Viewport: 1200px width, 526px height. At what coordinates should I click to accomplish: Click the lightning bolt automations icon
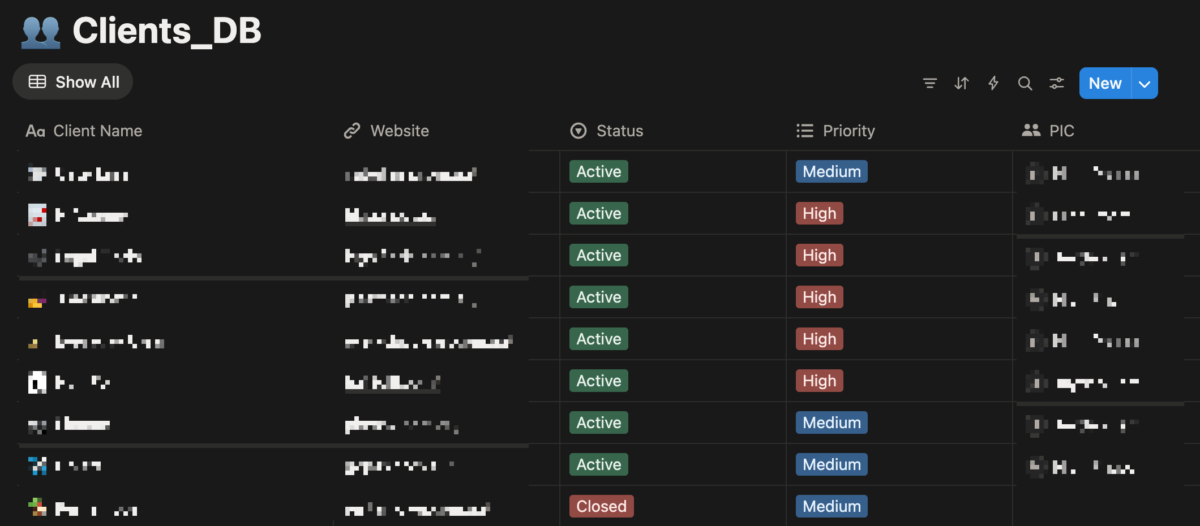pyautogui.click(x=993, y=84)
